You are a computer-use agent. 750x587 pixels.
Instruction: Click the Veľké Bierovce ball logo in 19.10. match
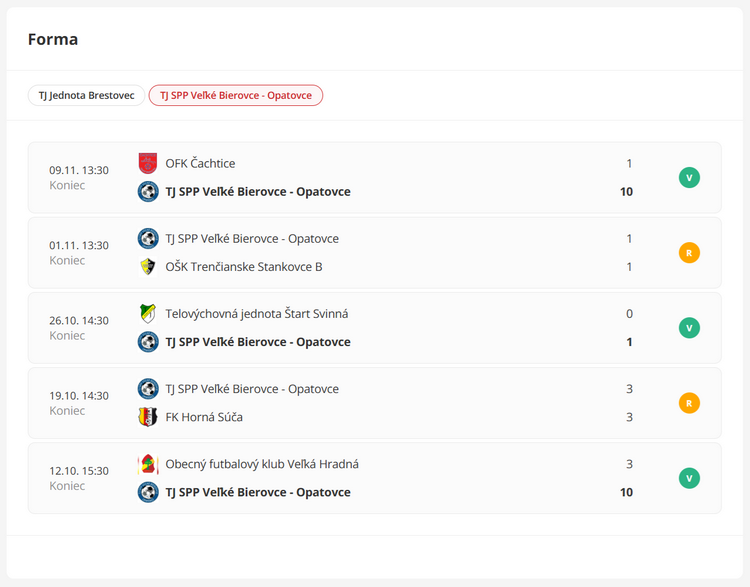148,389
